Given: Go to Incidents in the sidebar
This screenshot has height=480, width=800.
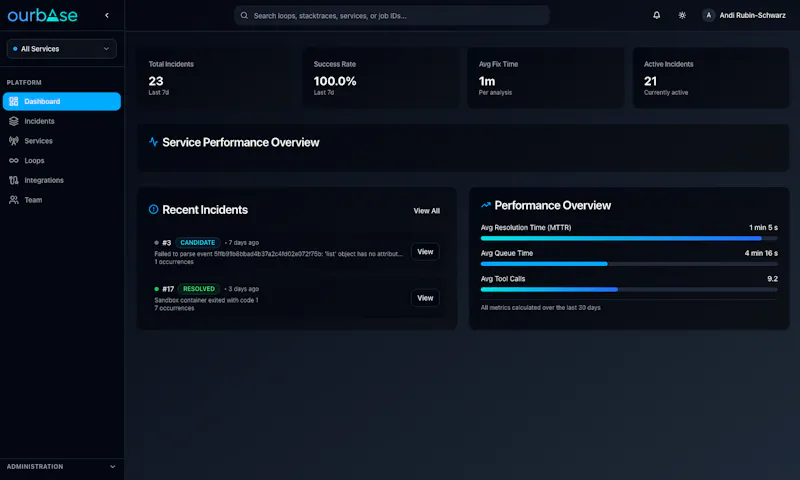Looking at the screenshot, I should (62, 121).
